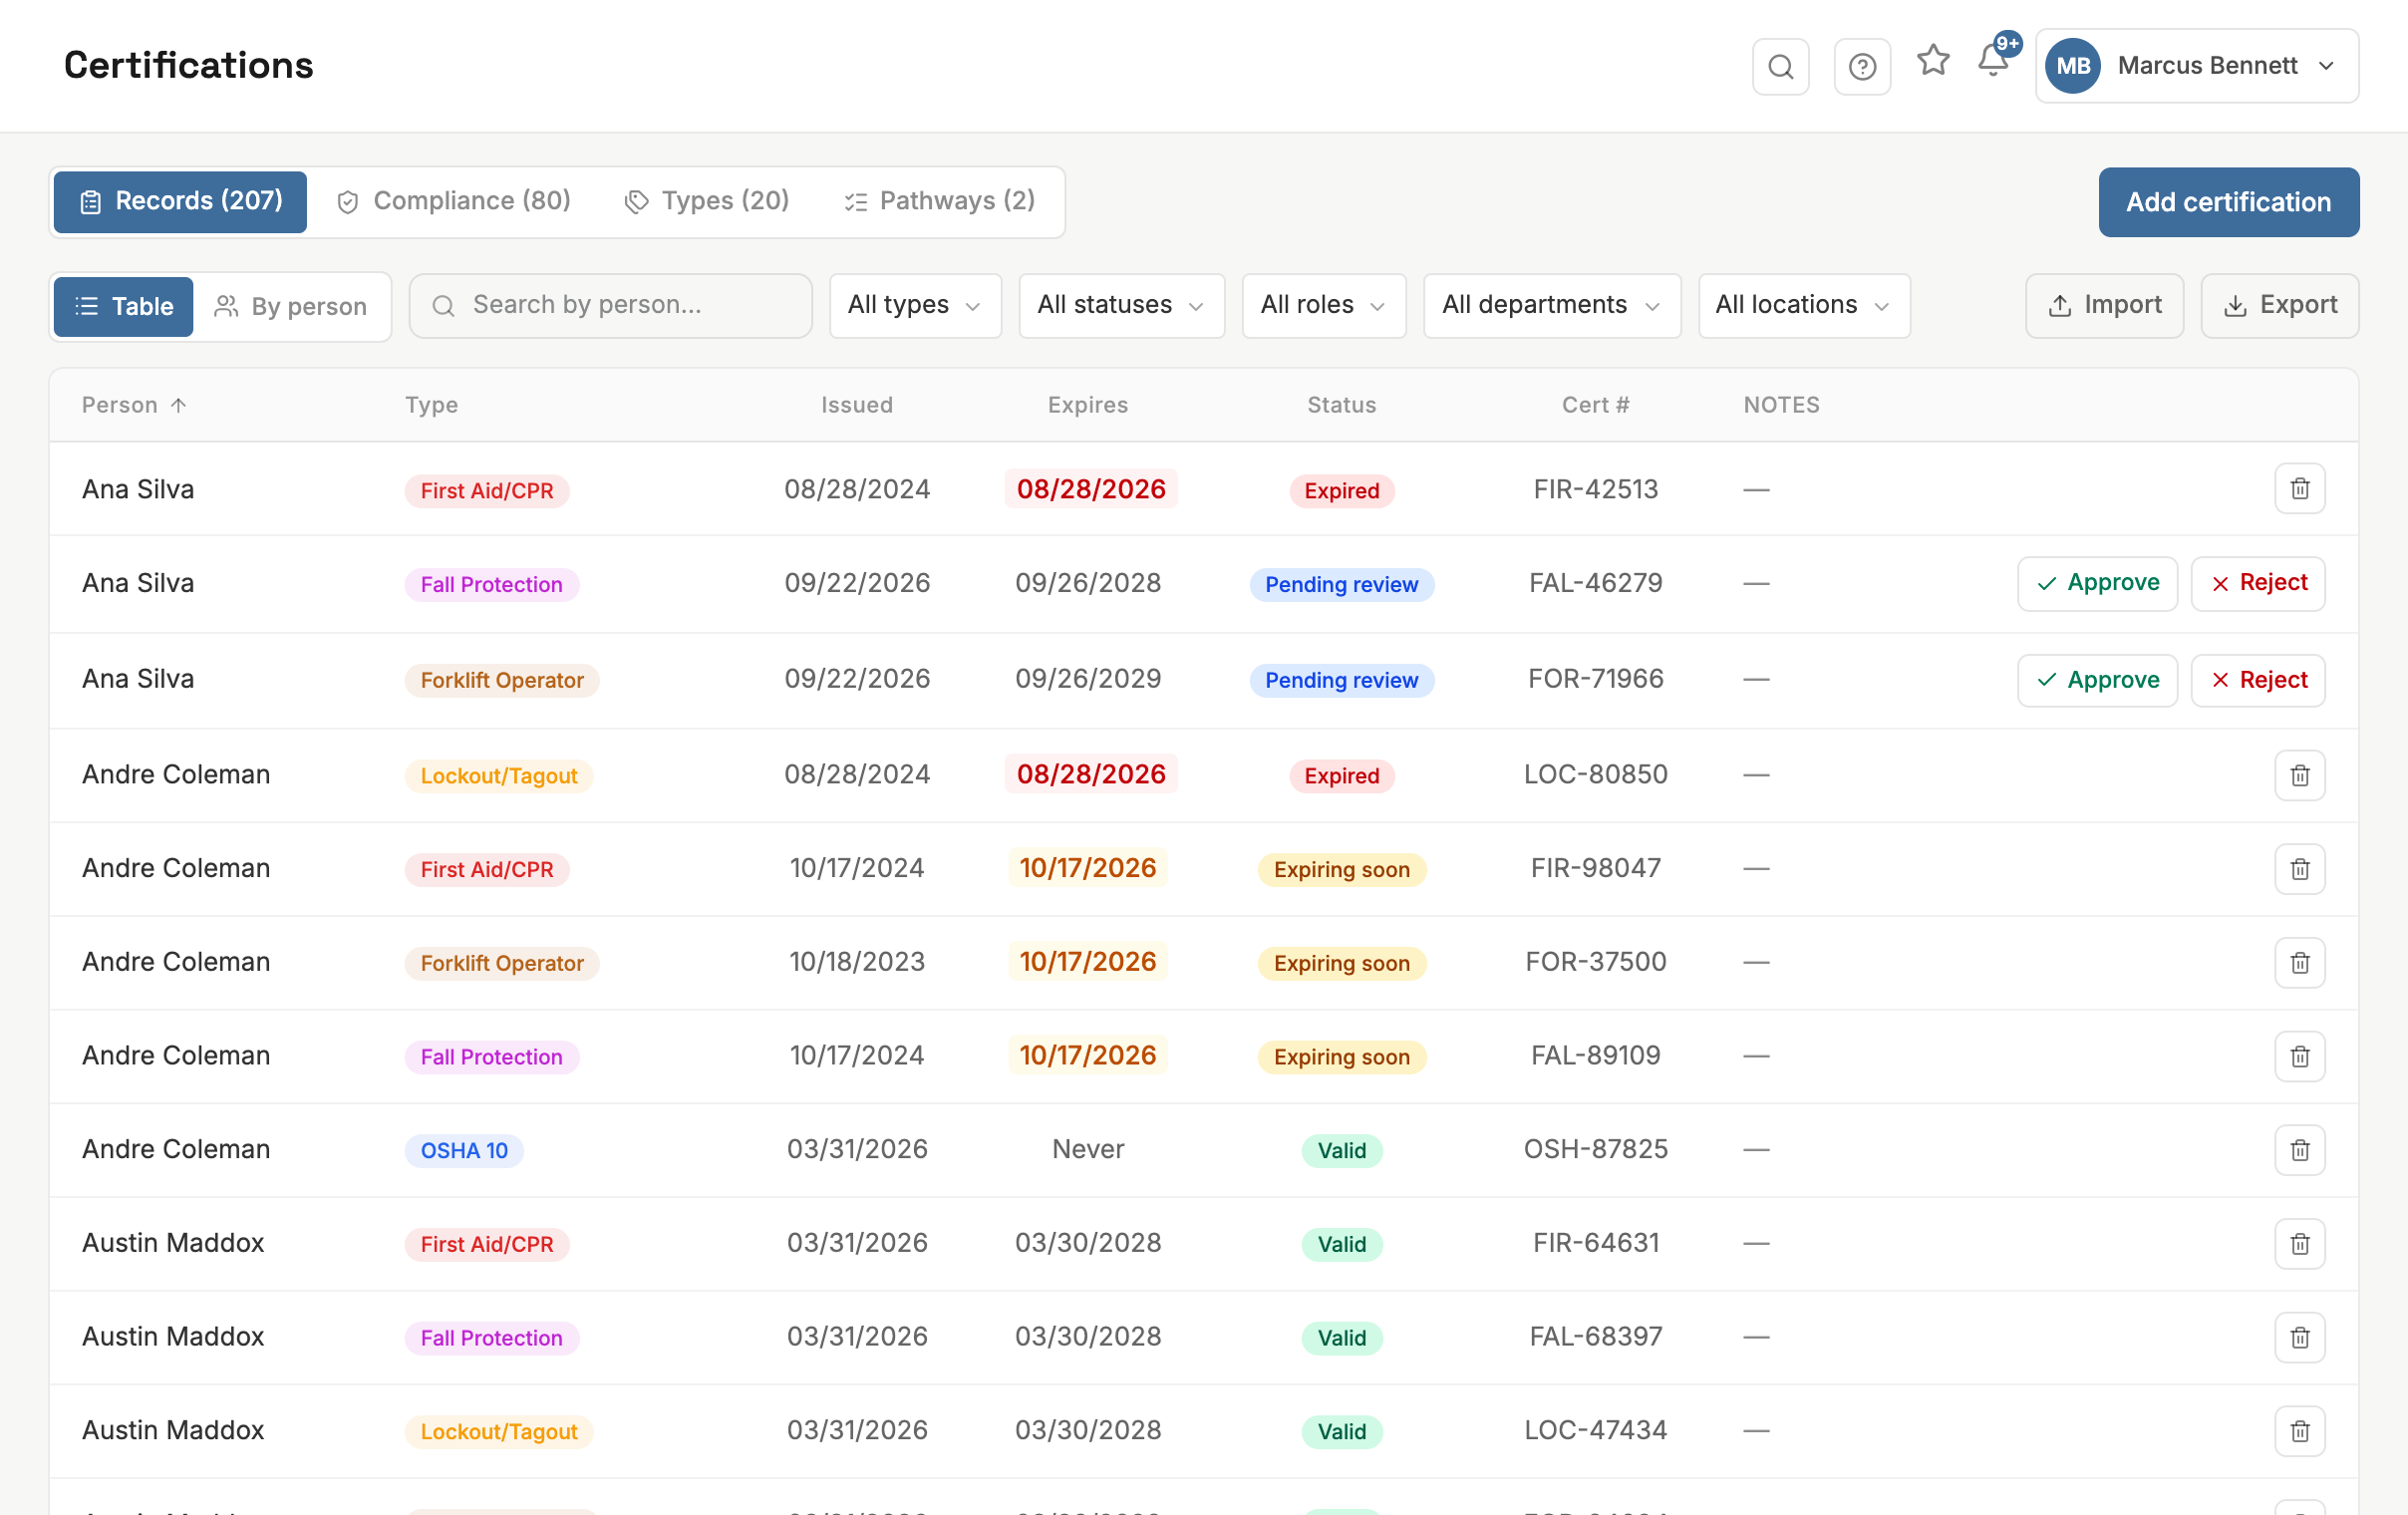
Task: Switch to the Compliance (80) tab
Action: (x=454, y=201)
